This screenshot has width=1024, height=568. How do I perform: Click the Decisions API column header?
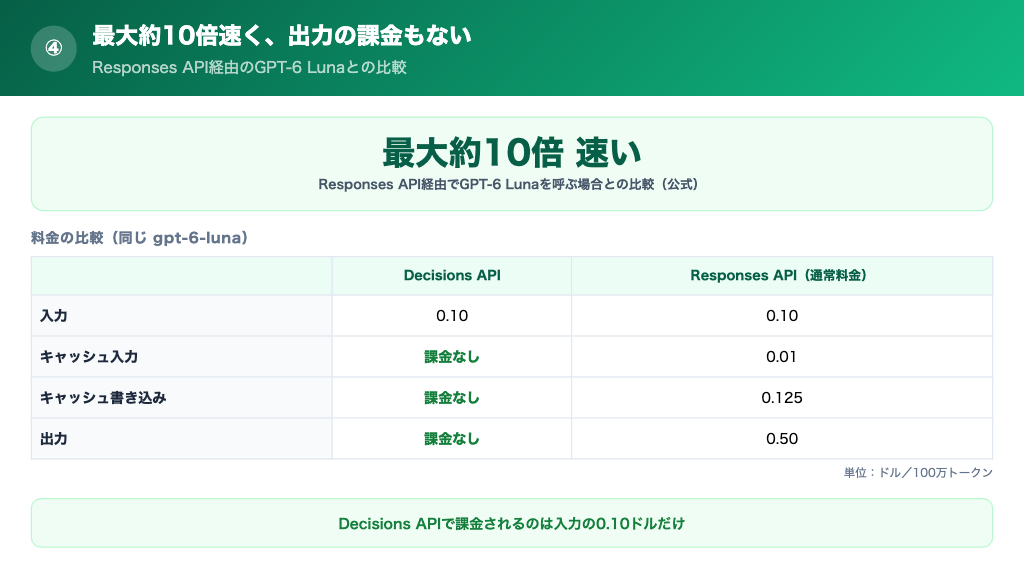pyautogui.click(x=452, y=276)
